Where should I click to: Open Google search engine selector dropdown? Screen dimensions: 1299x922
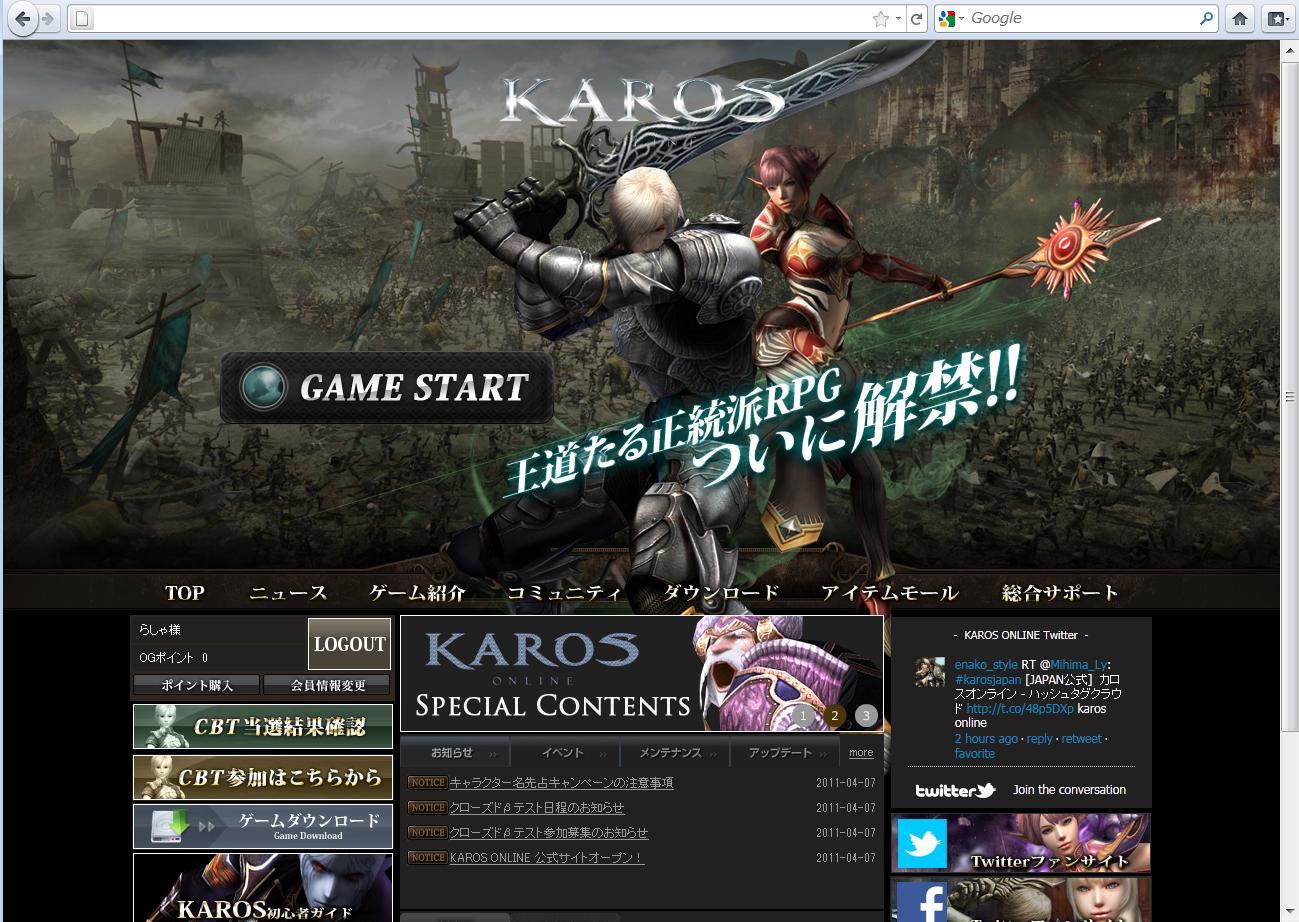pos(952,19)
